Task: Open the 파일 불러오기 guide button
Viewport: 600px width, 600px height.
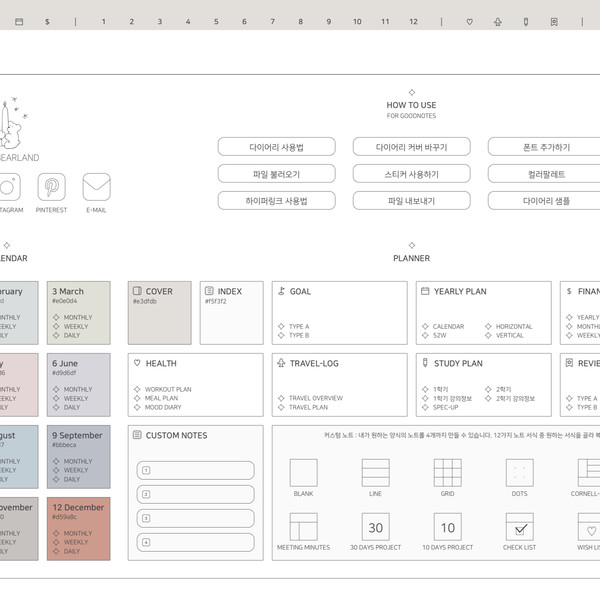Action: pyautogui.click(x=277, y=174)
